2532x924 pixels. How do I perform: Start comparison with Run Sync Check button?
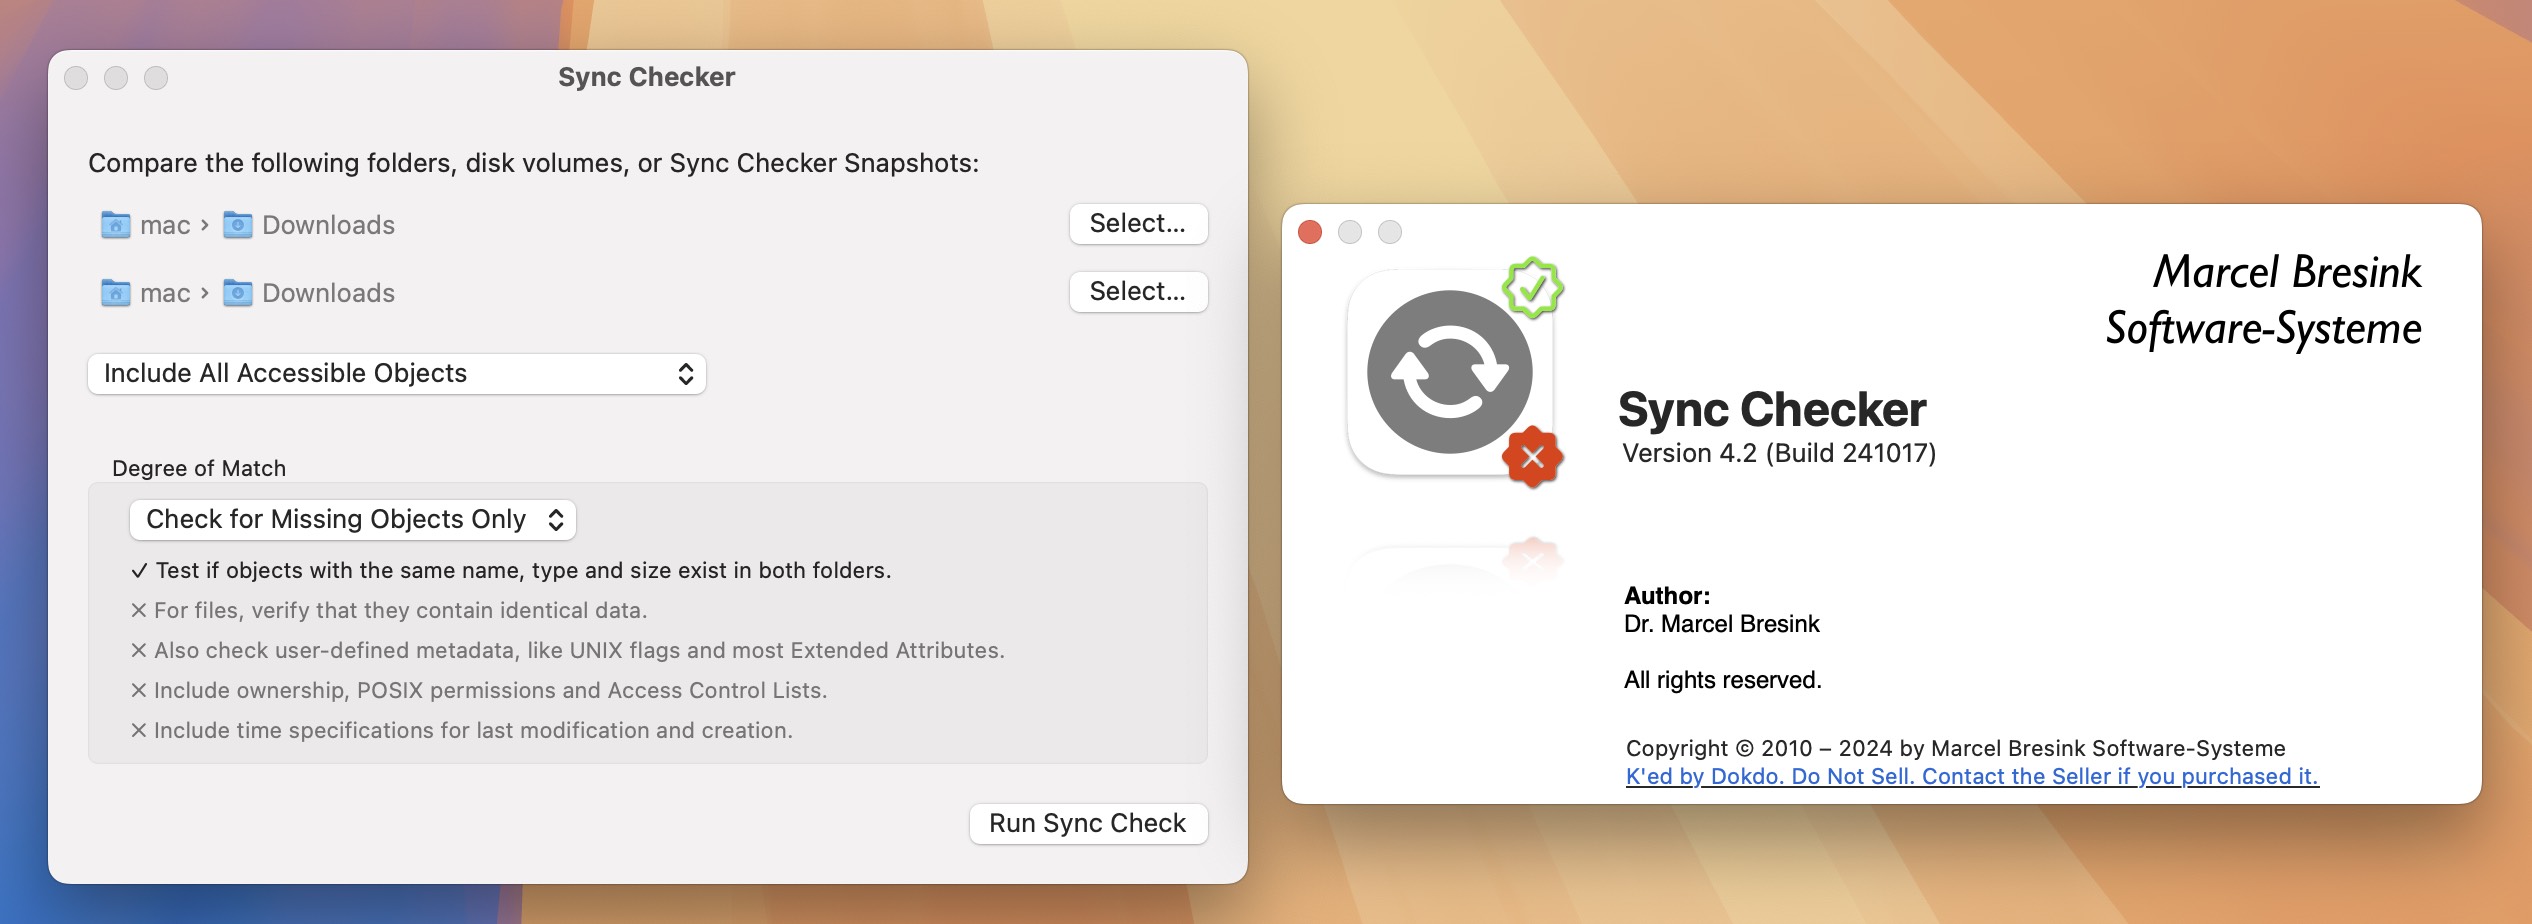(x=1088, y=824)
